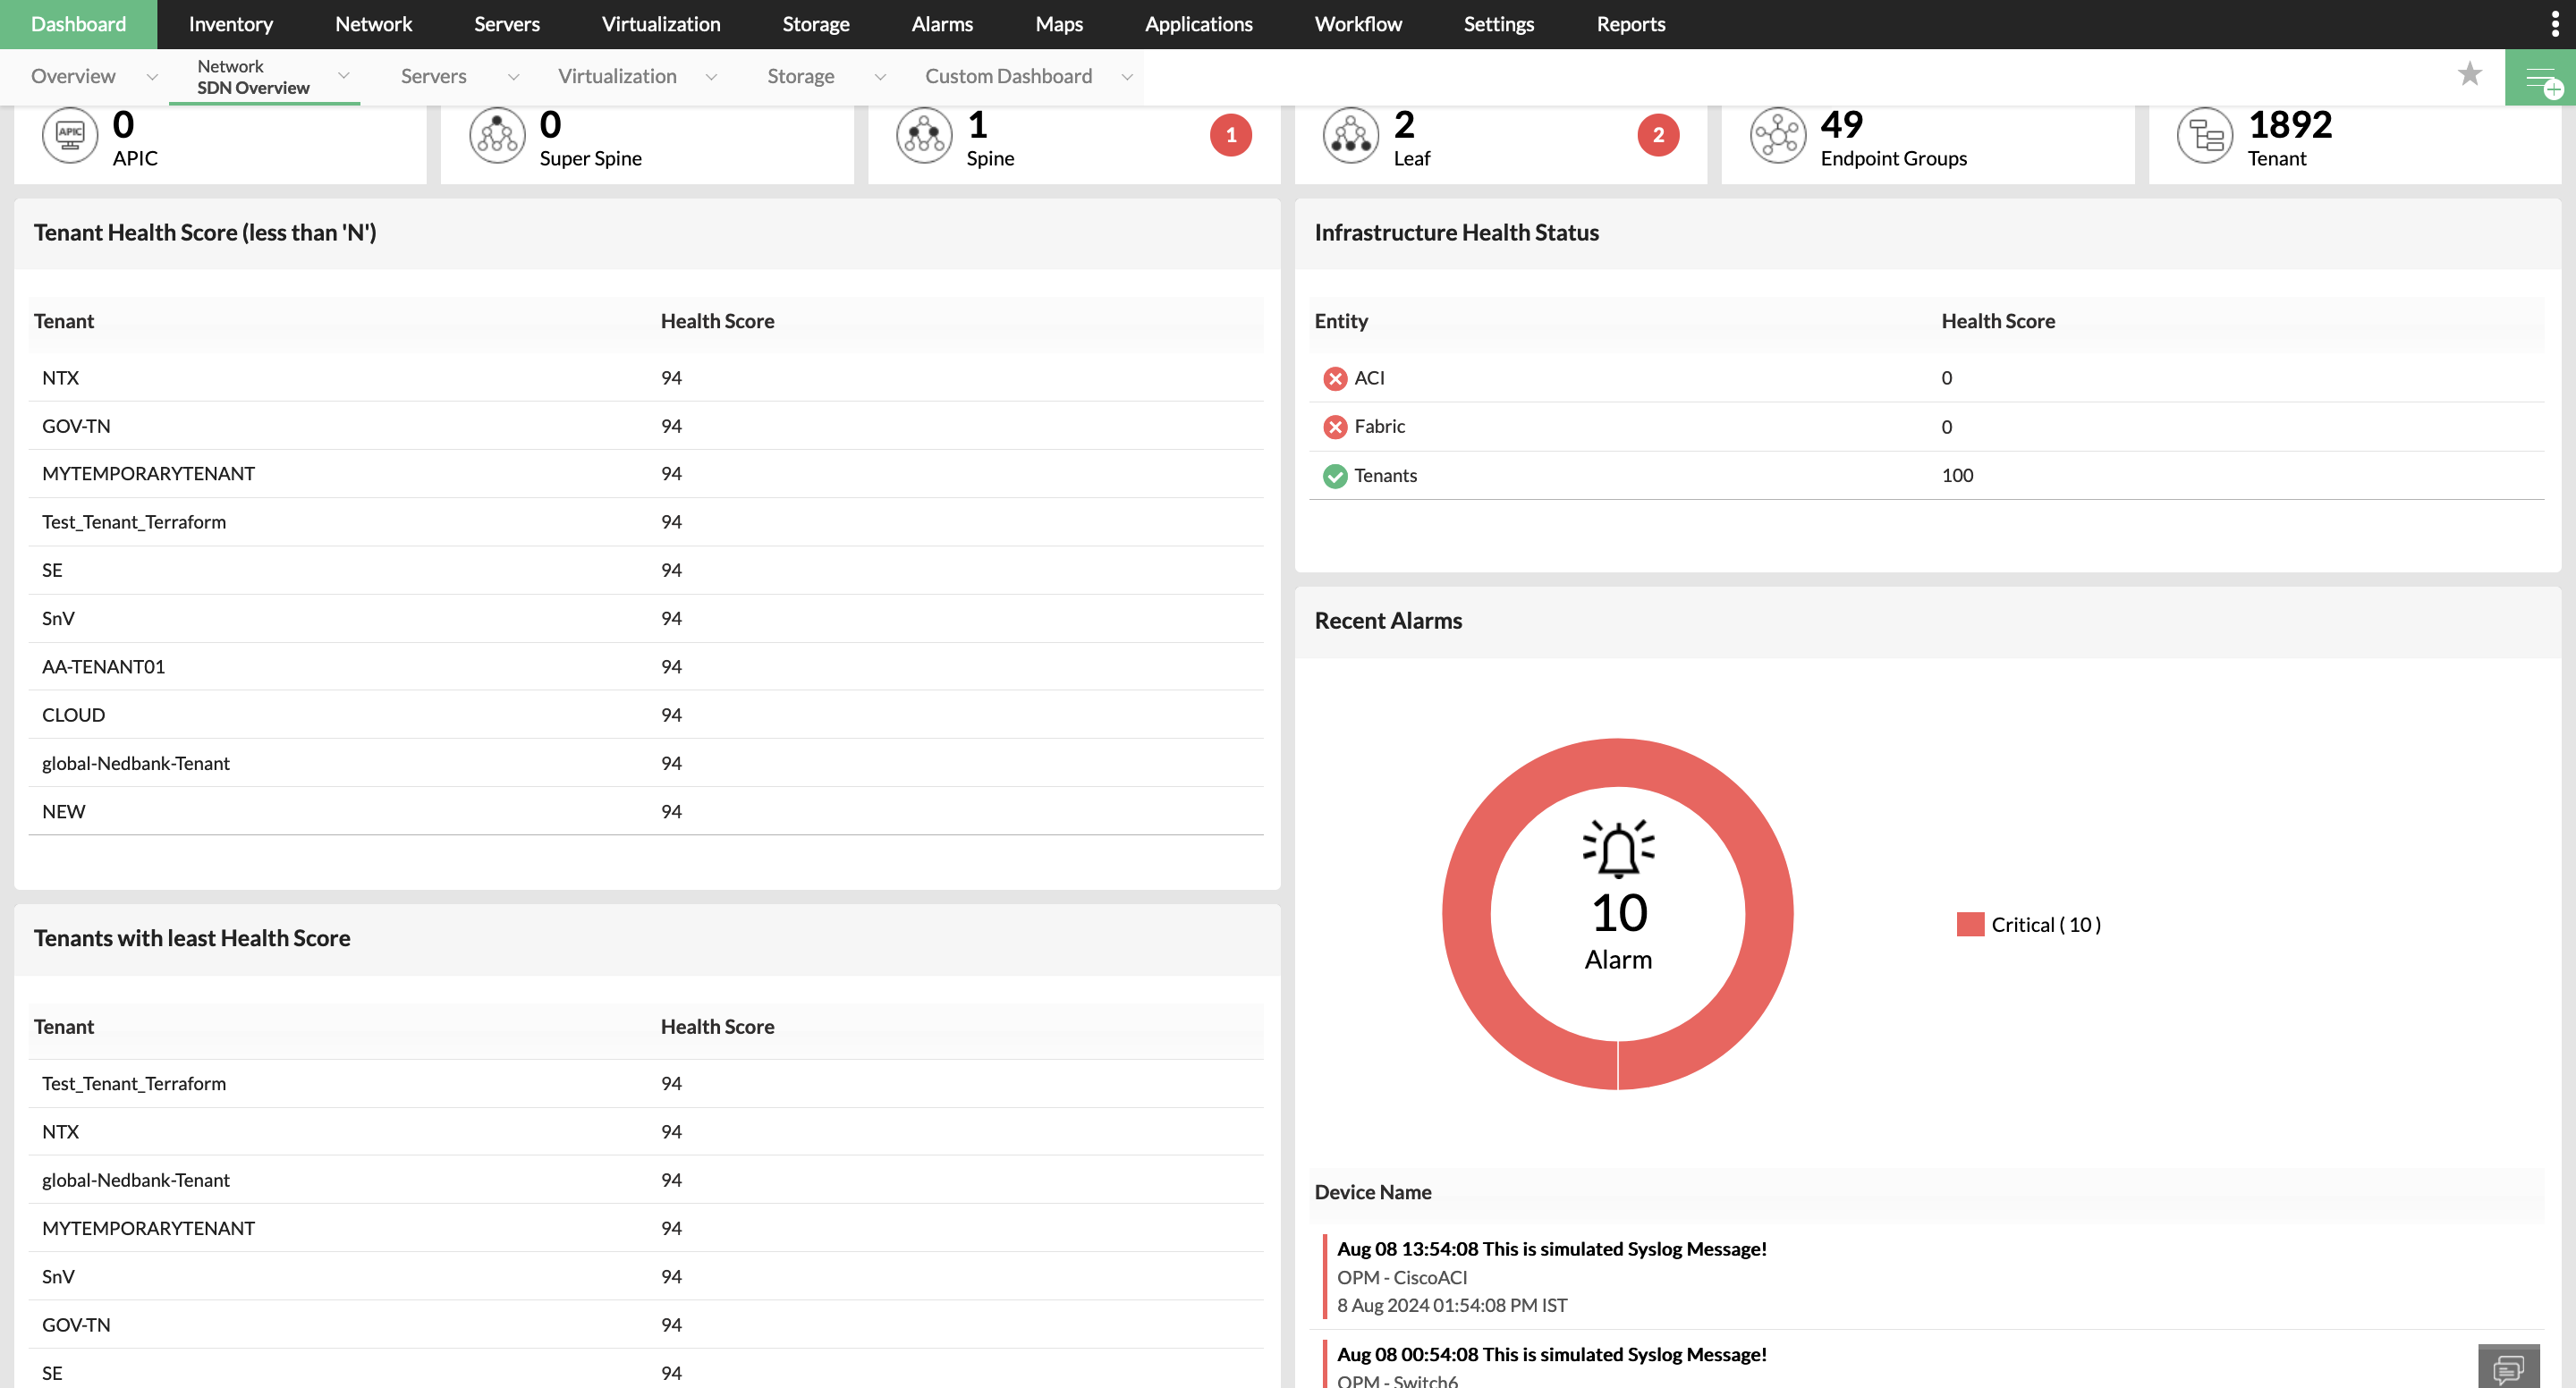
Task: Expand the Servers sub-tab dropdown arrow
Action: (513, 77)
